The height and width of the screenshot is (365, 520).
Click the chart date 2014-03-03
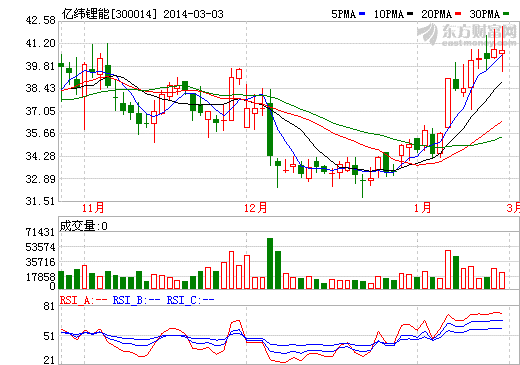point(193,14)
